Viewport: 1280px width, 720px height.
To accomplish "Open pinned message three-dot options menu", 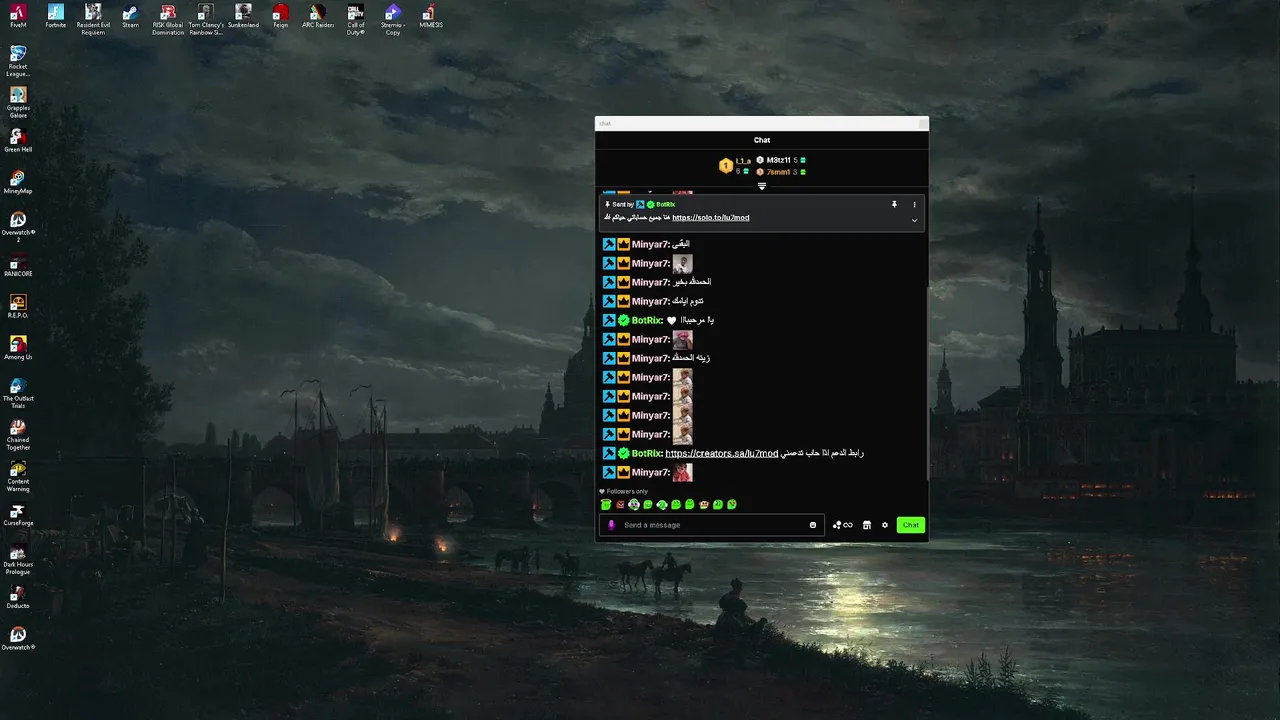I will [x=914, y=204].
